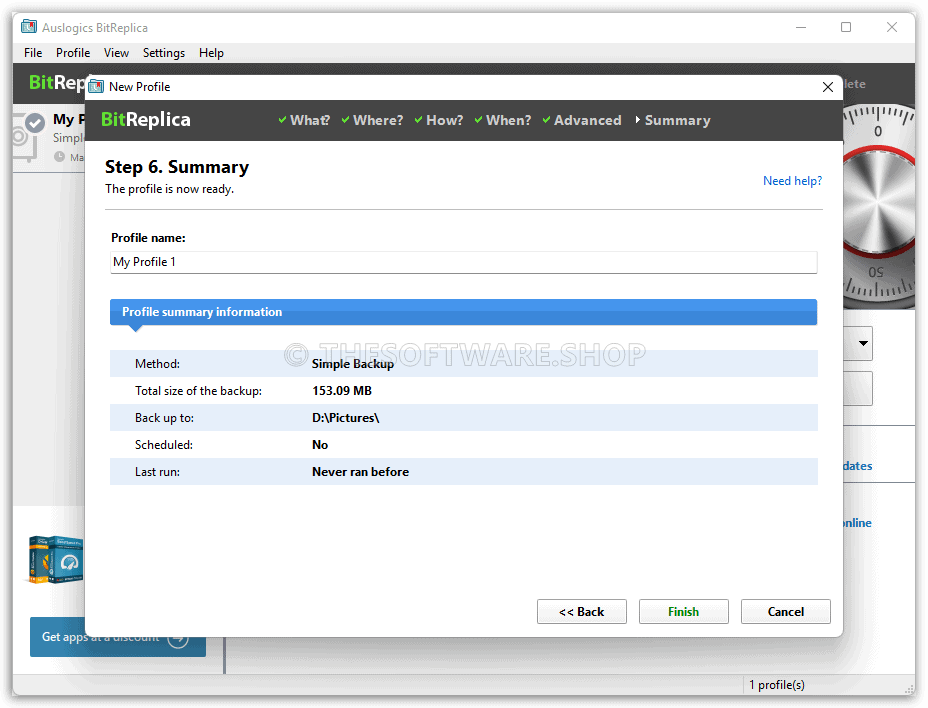The width and height of the screenshot is (928, 708).
Task: Go to the Advanced wizard step
Action: click(582, 120)
